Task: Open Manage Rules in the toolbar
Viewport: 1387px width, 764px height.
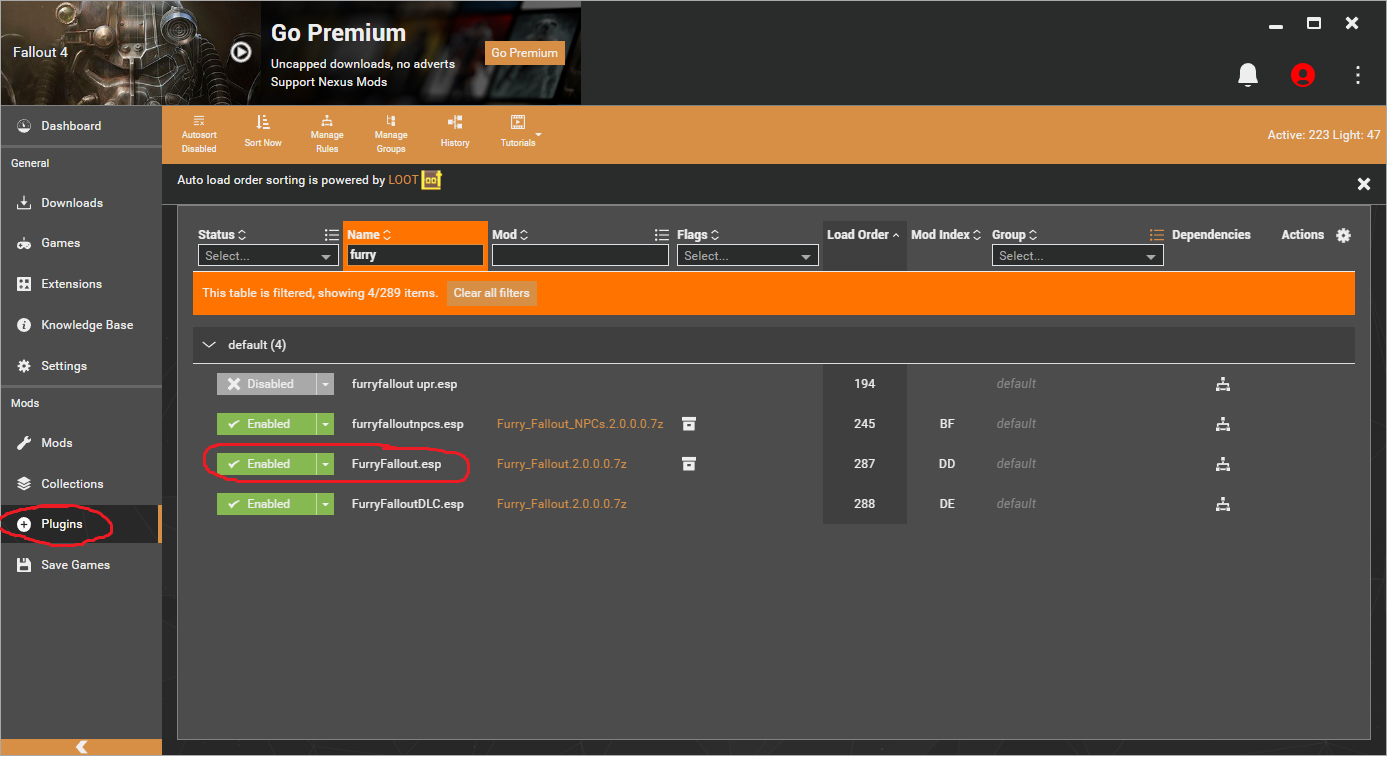Action: pyautogui.click(x=327, y=133)
